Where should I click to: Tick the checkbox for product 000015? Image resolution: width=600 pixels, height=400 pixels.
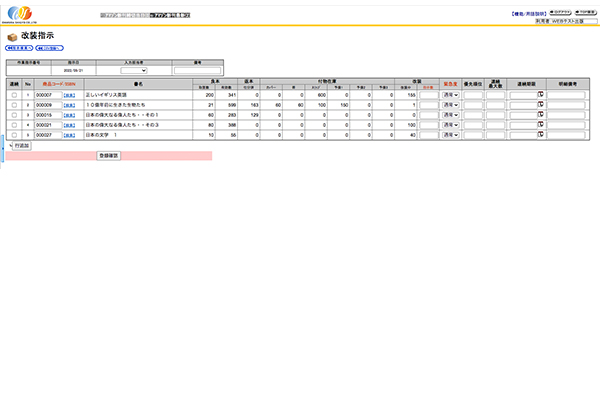coord(14,115)
